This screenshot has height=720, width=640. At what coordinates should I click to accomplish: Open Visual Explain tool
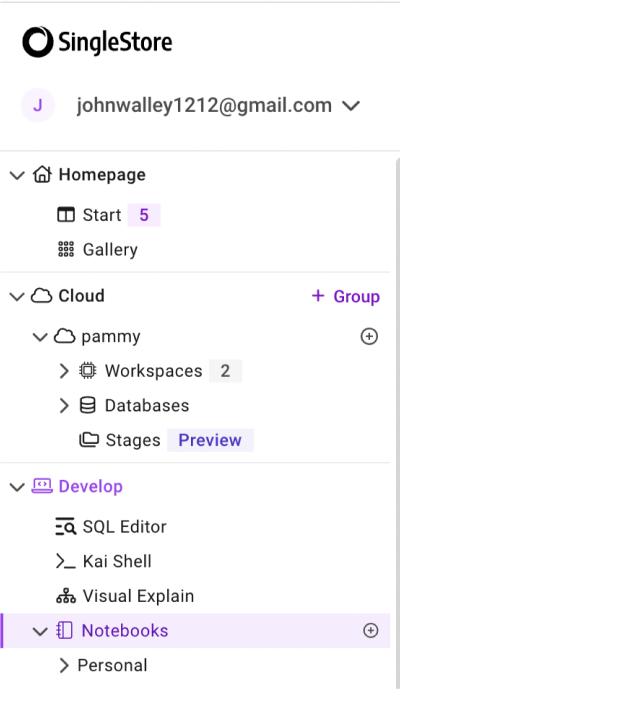tap(138, 596)
